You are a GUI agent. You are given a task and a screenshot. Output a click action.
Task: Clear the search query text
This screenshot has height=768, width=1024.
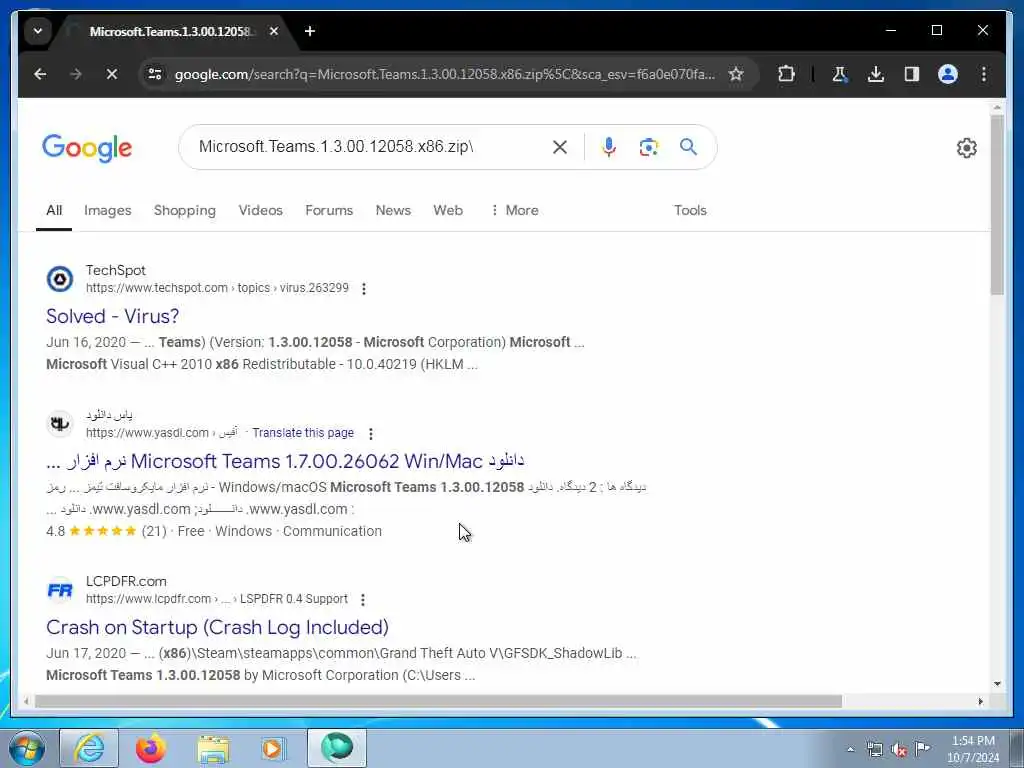[x=560, y=147]
